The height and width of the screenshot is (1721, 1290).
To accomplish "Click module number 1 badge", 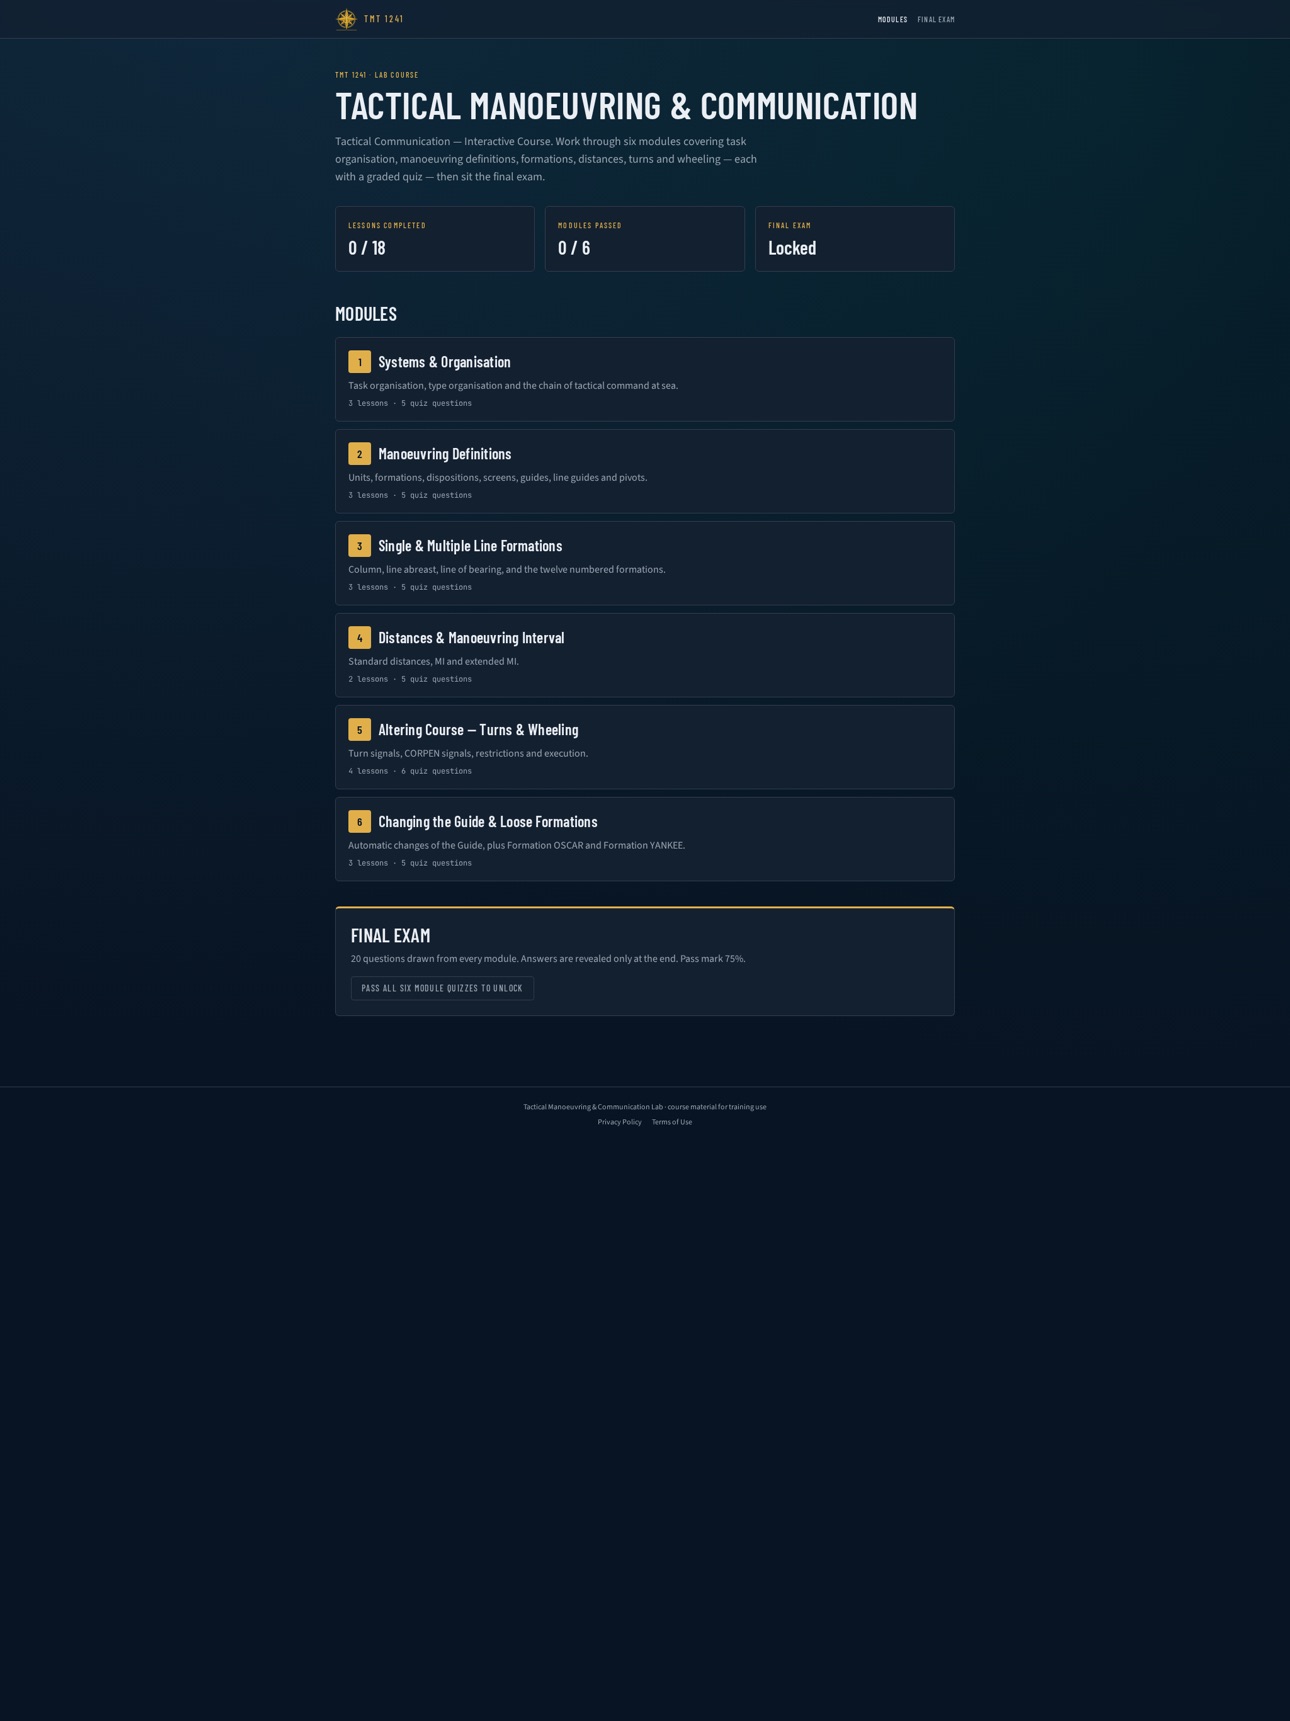I will [x=360, y=362].
